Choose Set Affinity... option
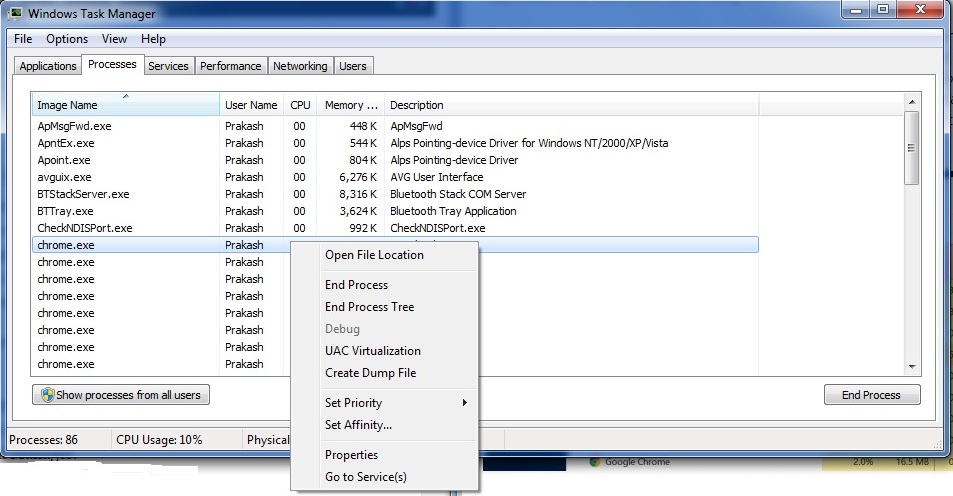This screenshot has width=953, height=496. tap(385, 425)
